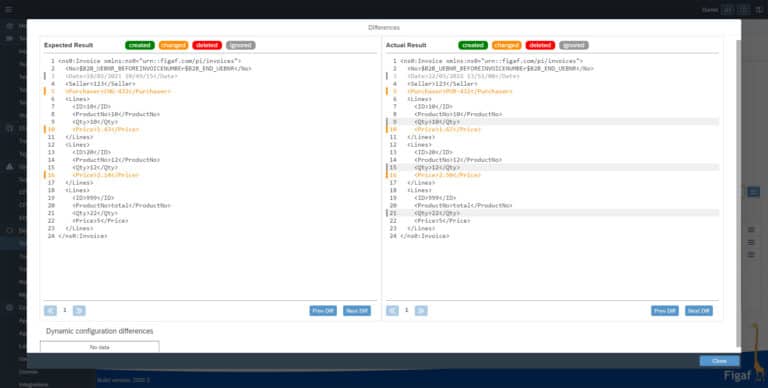The image size is (768, 388).
Task: Select the orange Price line 16 in Actual Result
Action: 447,175
